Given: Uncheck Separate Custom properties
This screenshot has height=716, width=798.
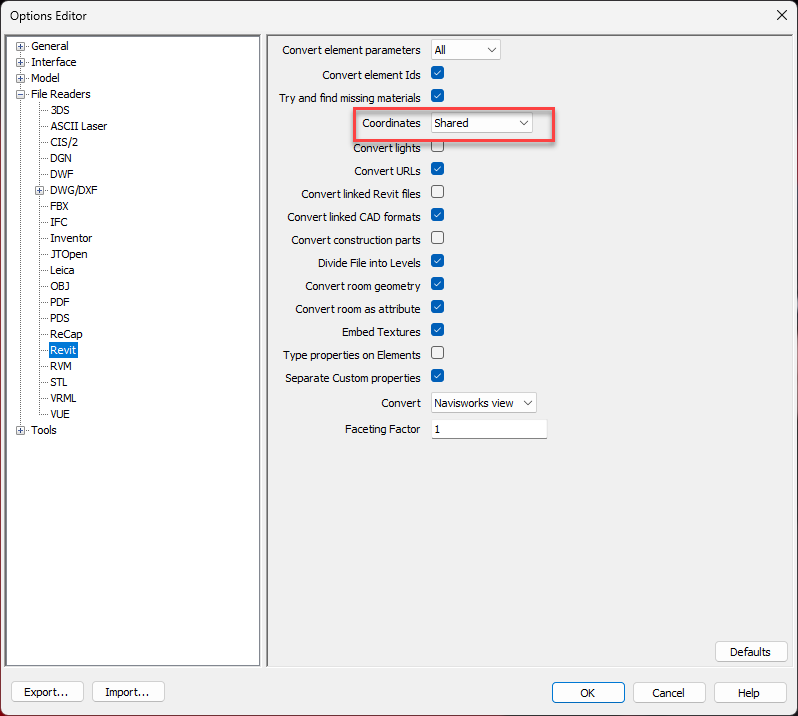Looking at the screenshot, I should [x=437, y=376].
